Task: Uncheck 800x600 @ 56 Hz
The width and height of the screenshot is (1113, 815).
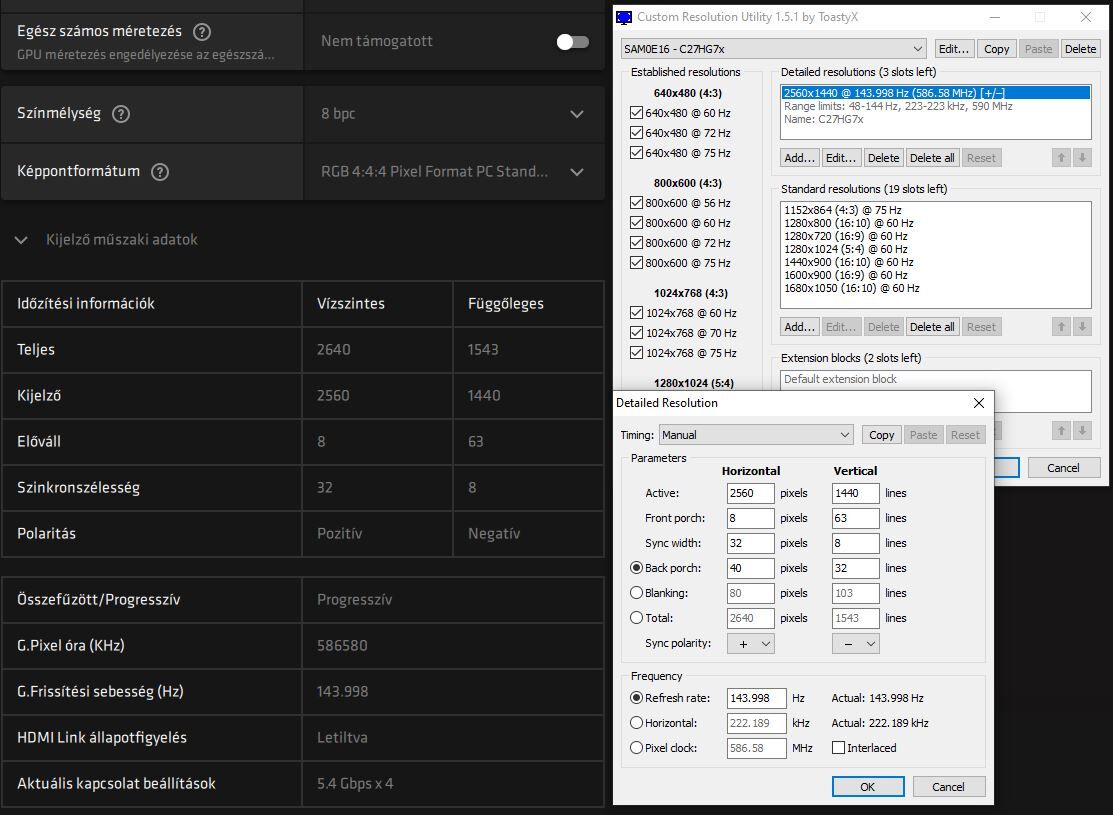Action: pyautogui.click(x=636, y=203)
